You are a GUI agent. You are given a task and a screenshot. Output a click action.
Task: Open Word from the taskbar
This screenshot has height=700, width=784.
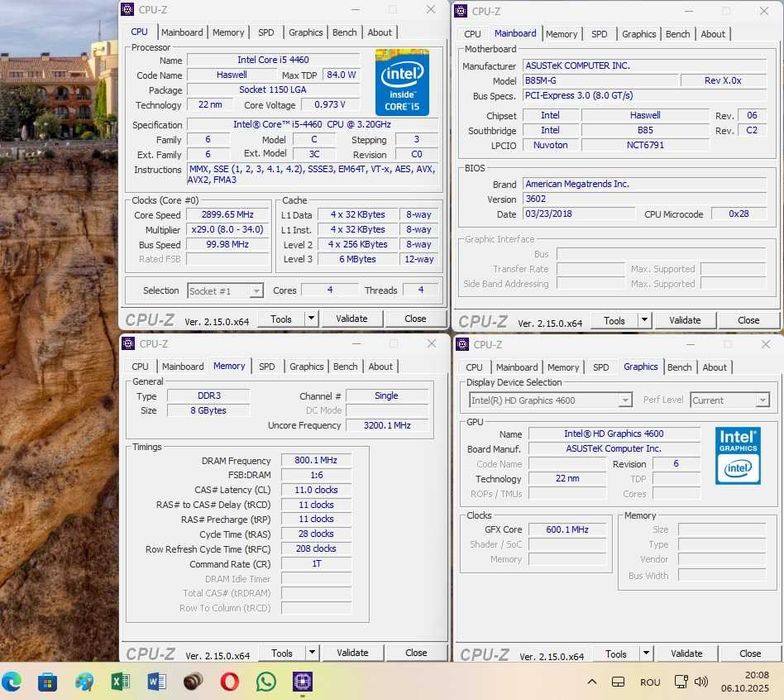pyautogui.click(x=157, y=682)
